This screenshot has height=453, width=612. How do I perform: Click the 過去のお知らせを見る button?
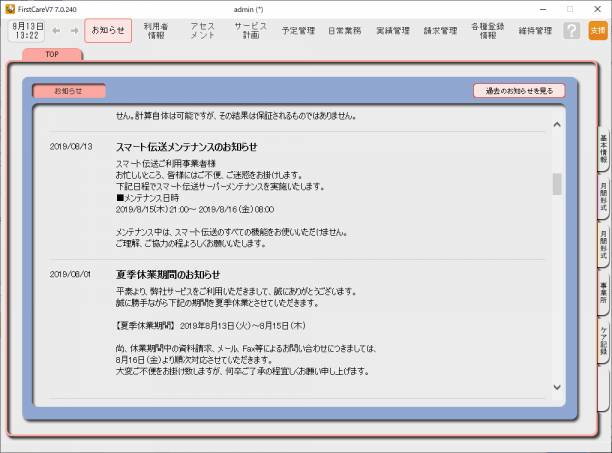pyautogui.click(x=519, y=91)
